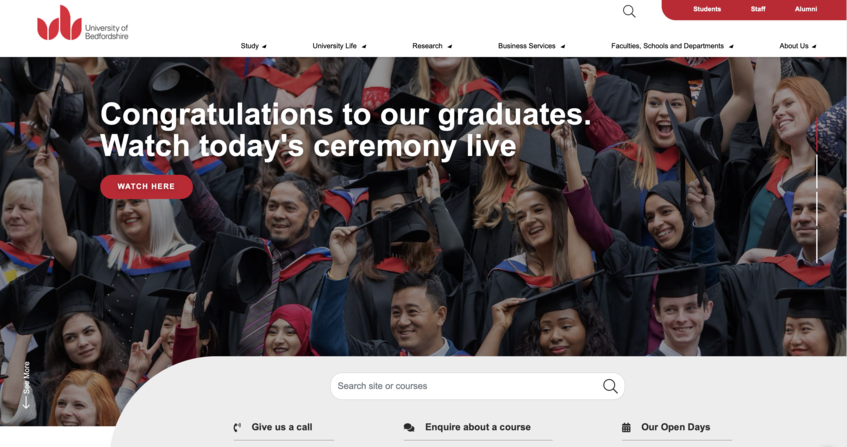Screen dimensions: 847x447
Task: Expand the Study menu arrow
Action: (264, 46)
